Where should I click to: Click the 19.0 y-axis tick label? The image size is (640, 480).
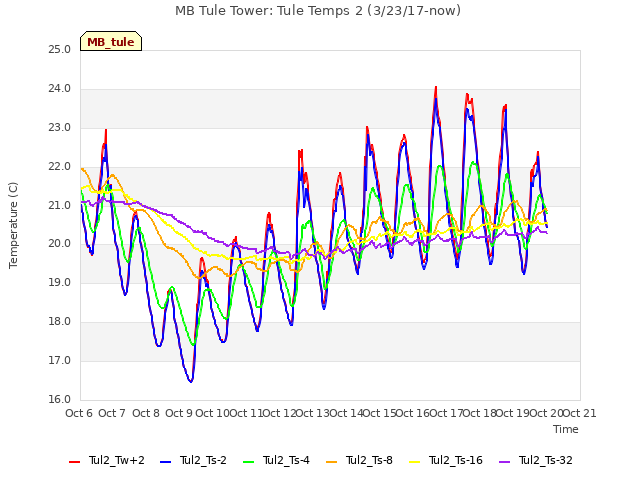pyautogui.click(x=60, y=283)
